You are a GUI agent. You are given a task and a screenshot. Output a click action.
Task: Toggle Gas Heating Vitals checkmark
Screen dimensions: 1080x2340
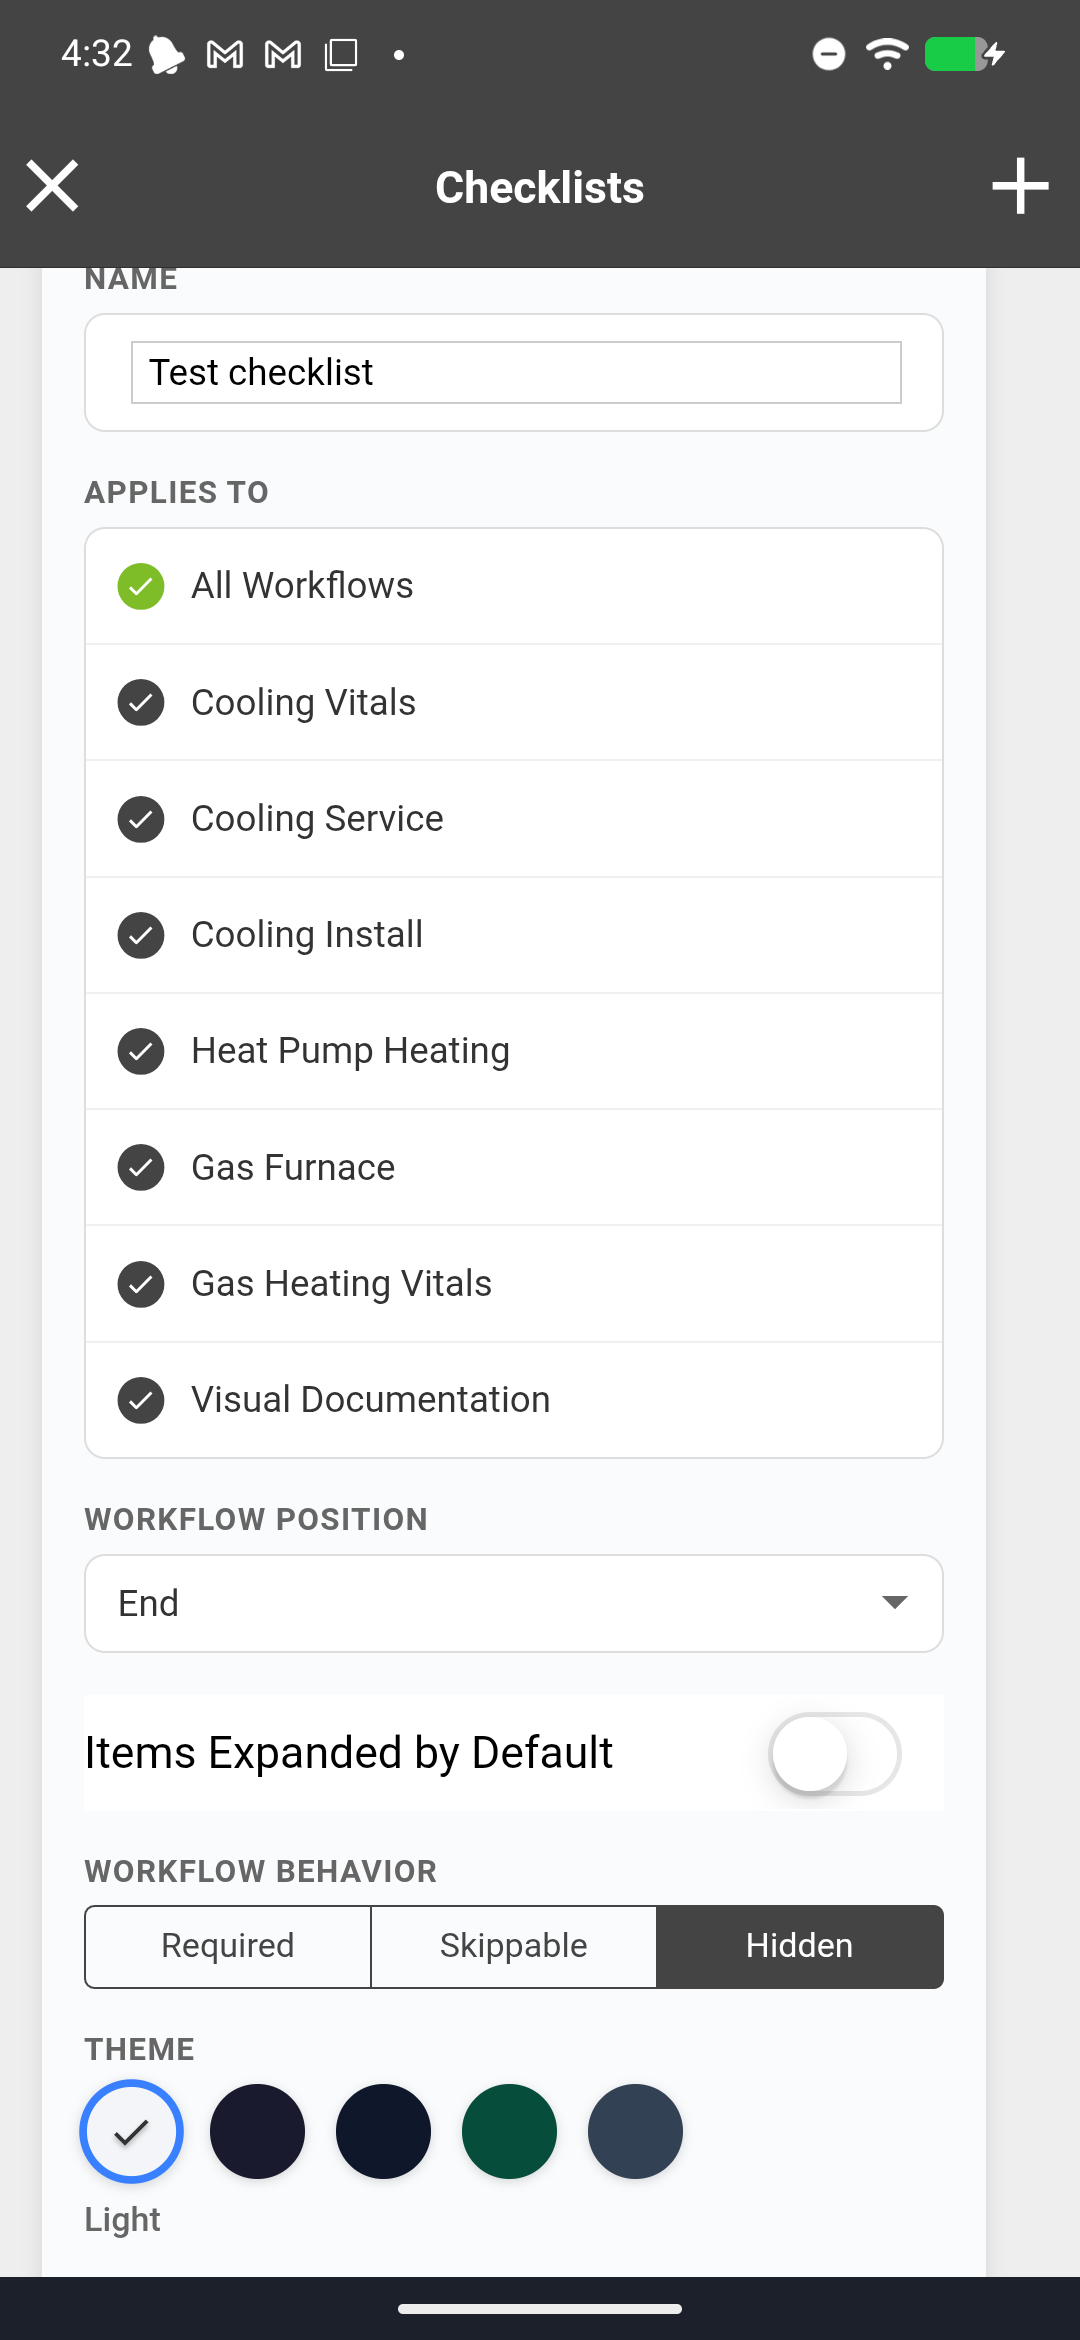[141, 1284]
